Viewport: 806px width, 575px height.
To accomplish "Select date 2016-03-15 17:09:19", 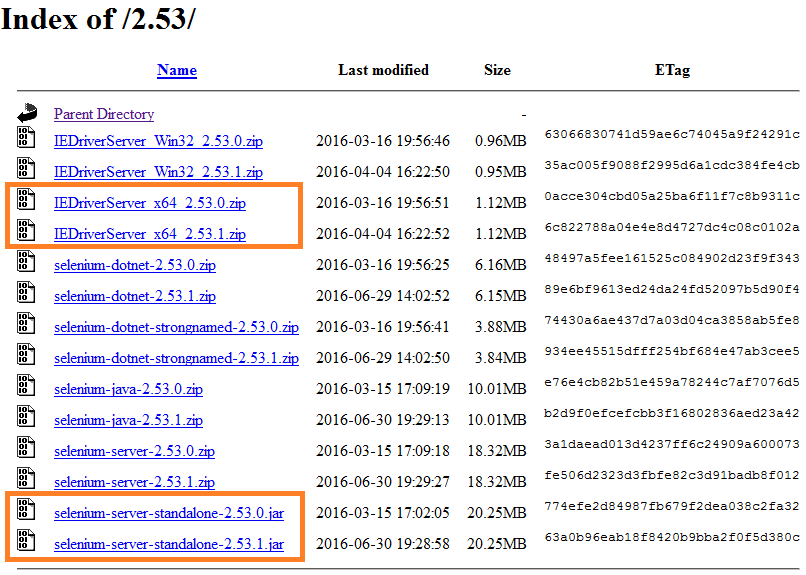I will coord(383,389).
